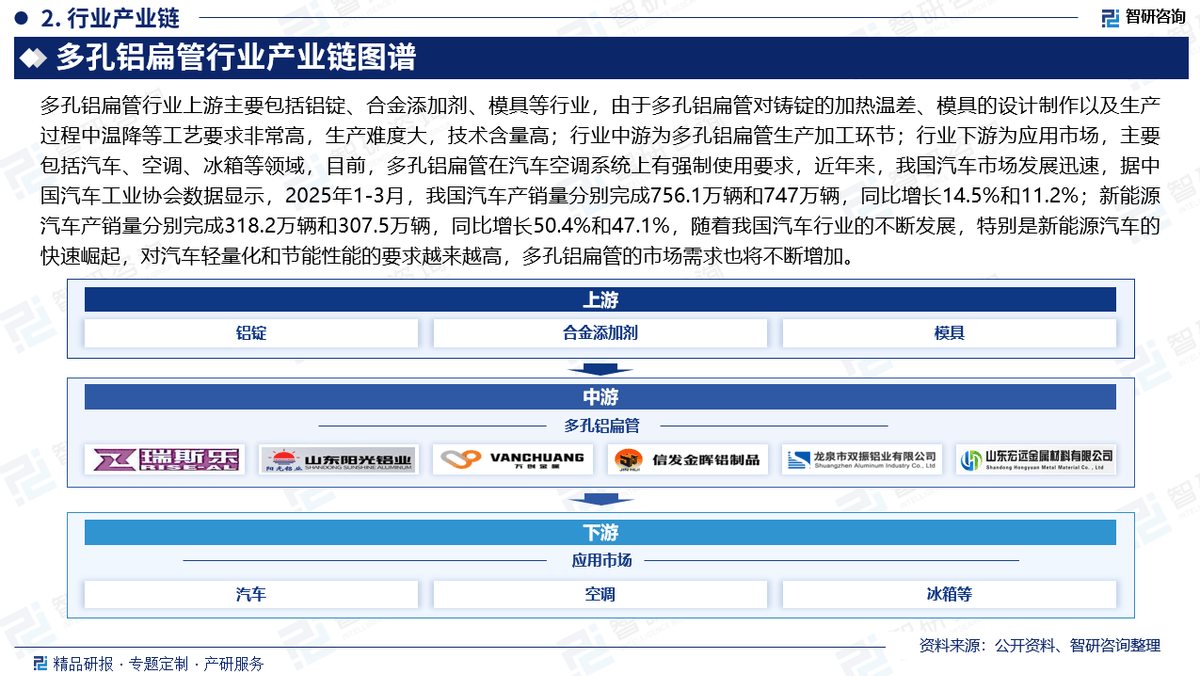Image resolution: width=1200 pixels, height=676 pixels.
Task: Click the 空调 box
Action: point(600,594)
